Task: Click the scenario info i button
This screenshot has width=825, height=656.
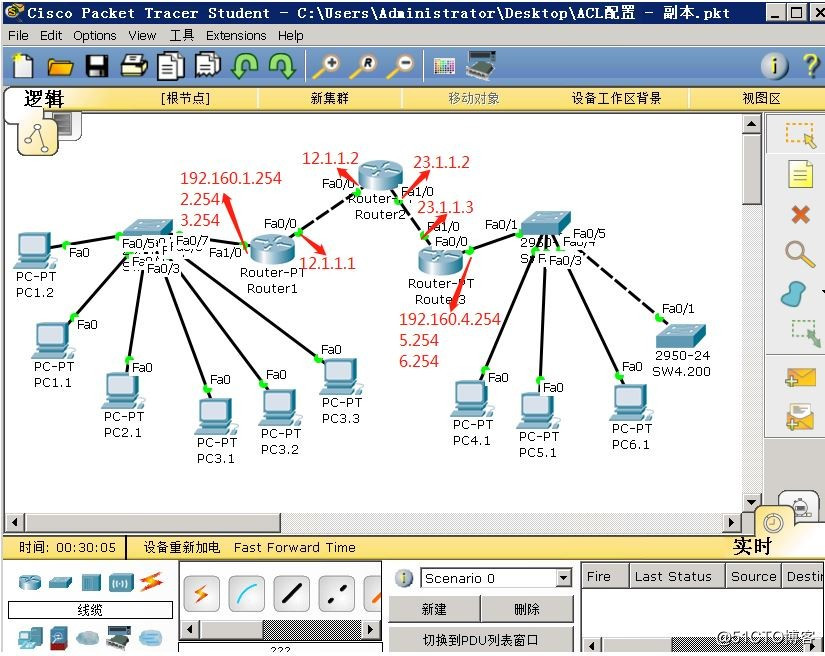Action: (404, 578)
